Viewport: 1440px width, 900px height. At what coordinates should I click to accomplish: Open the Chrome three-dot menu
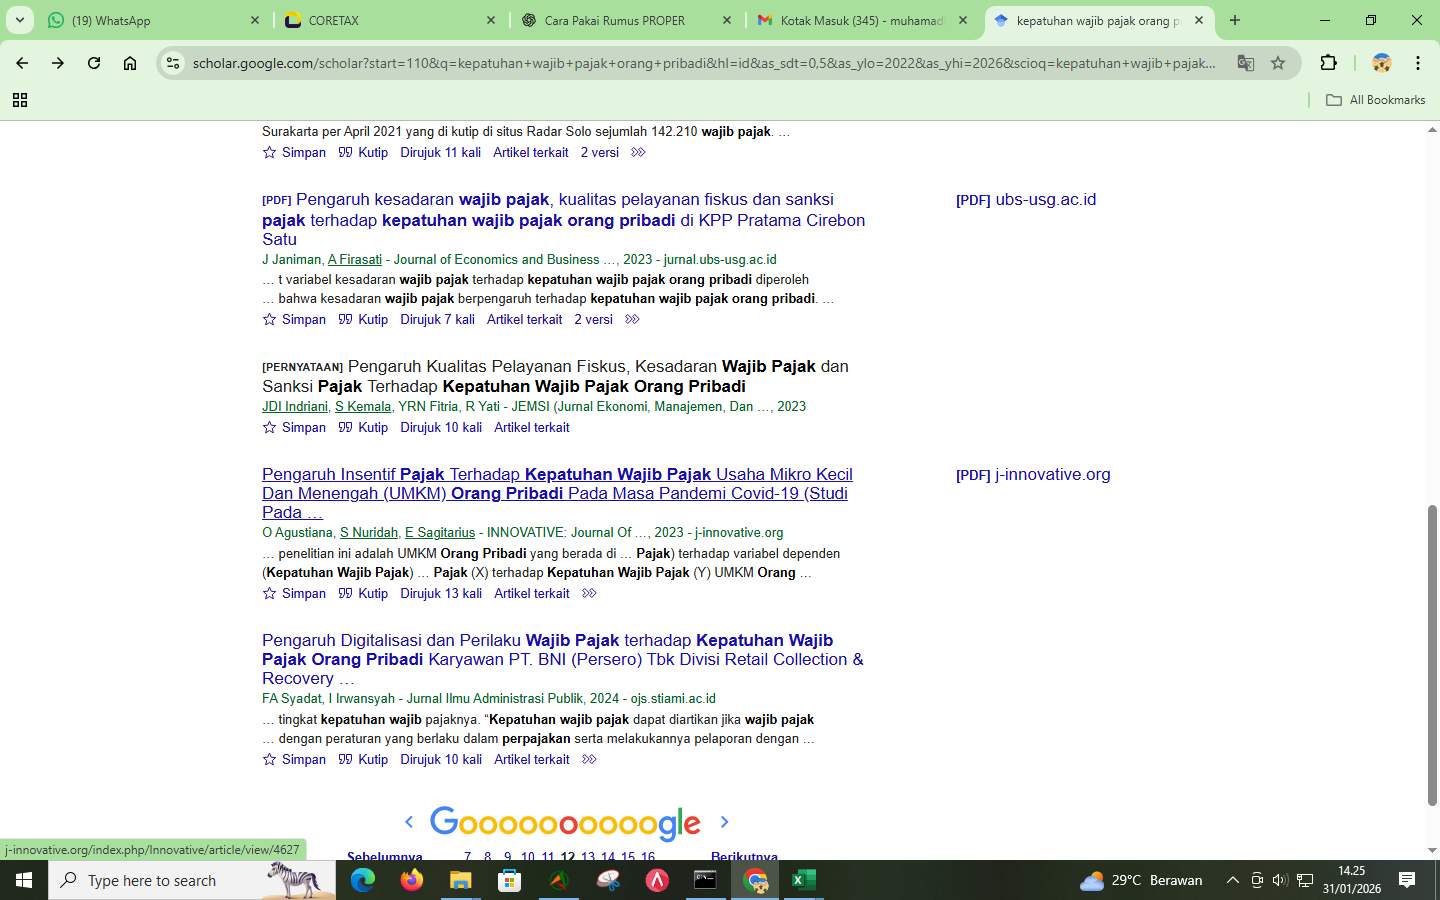coord(1417,62)
